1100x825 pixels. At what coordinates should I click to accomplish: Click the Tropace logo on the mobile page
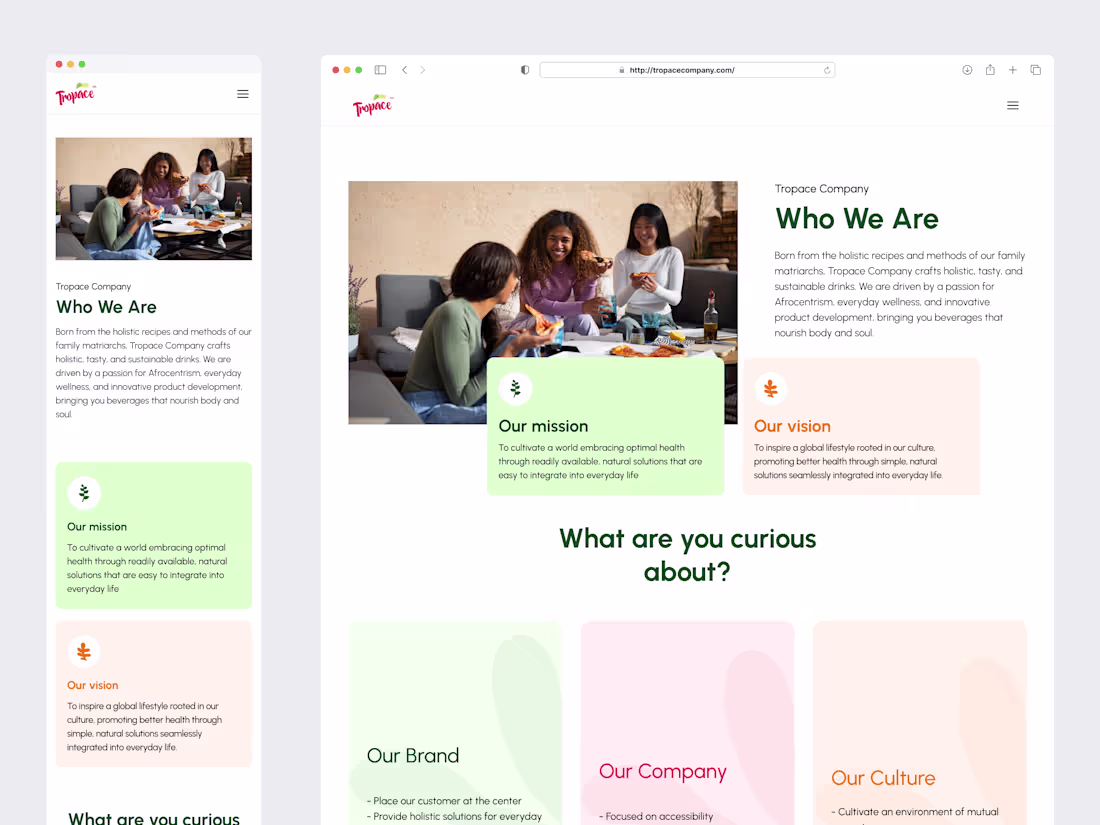(x=76, y=93)
